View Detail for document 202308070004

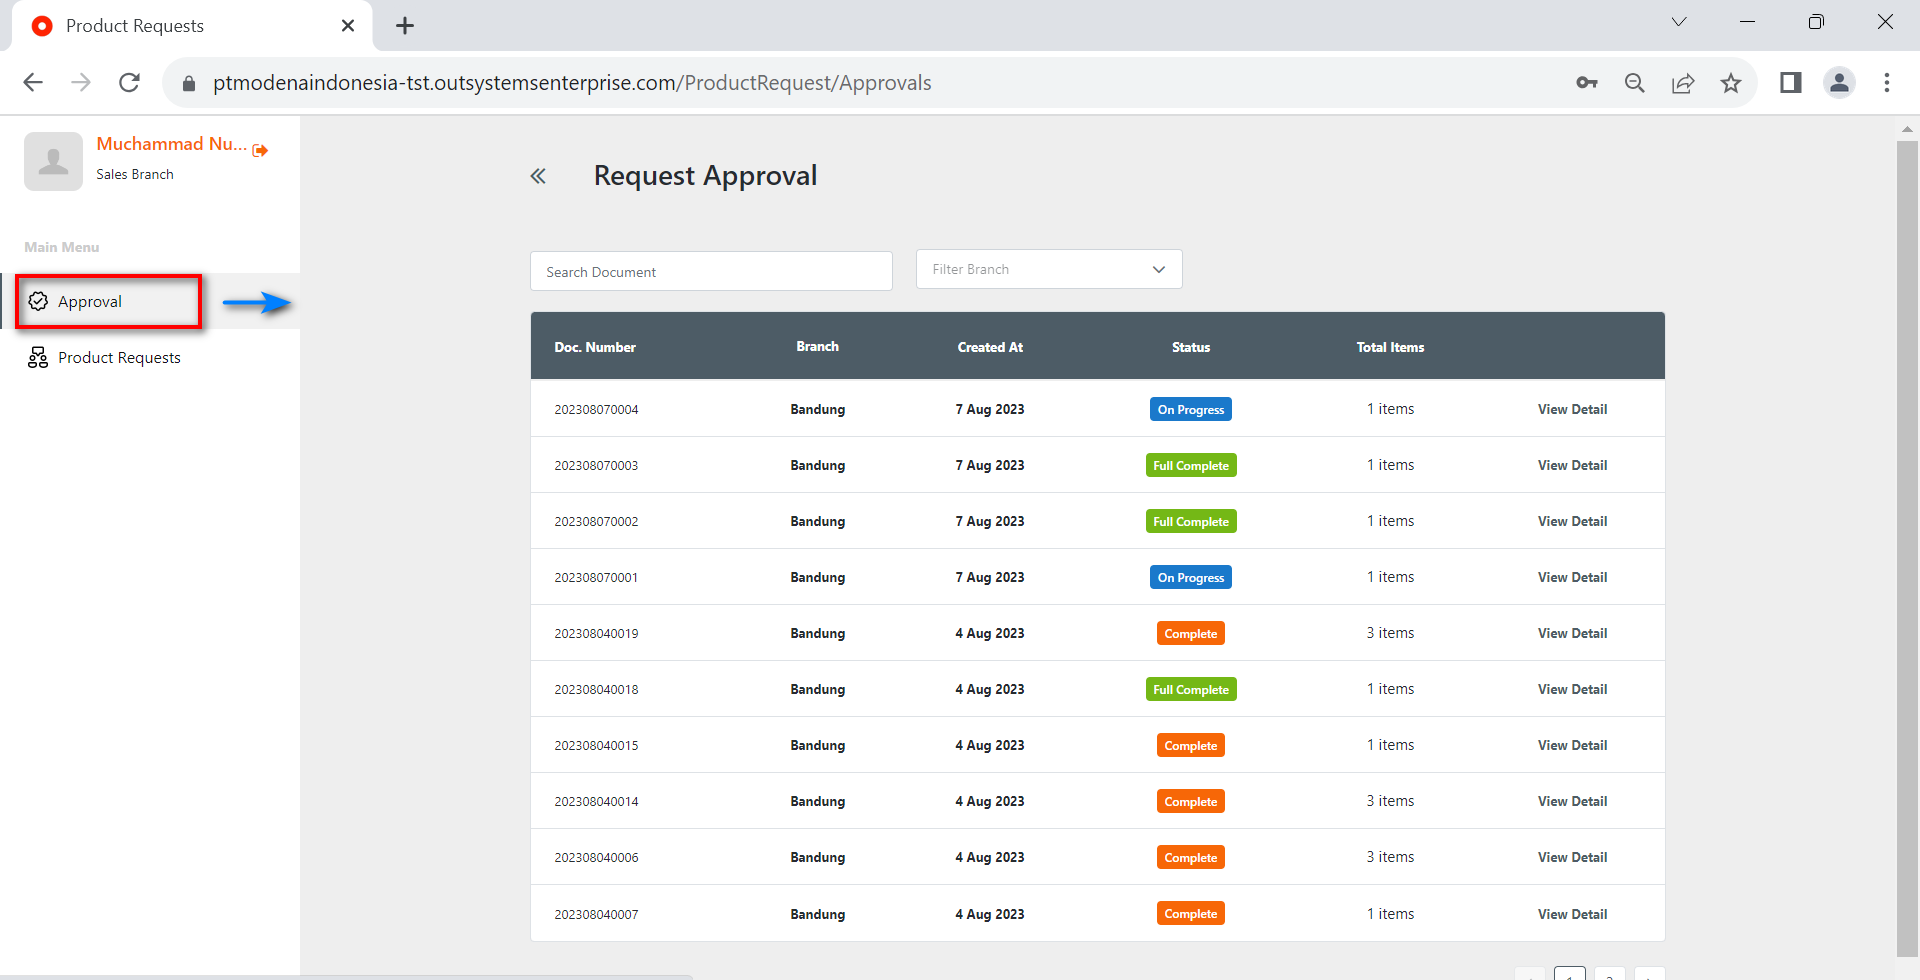(1572, 410)
